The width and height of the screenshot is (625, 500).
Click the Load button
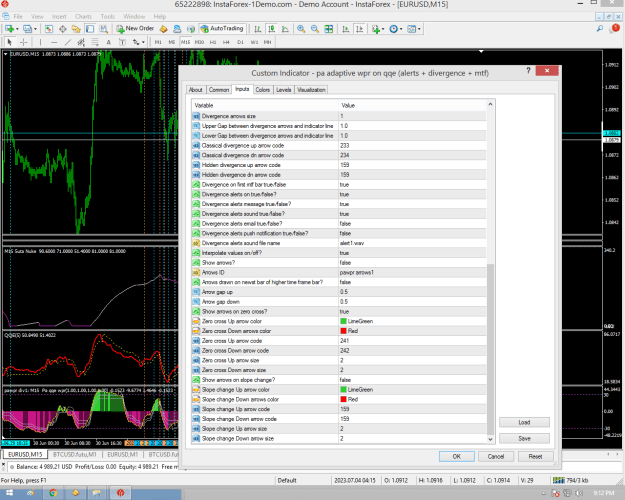524,422
